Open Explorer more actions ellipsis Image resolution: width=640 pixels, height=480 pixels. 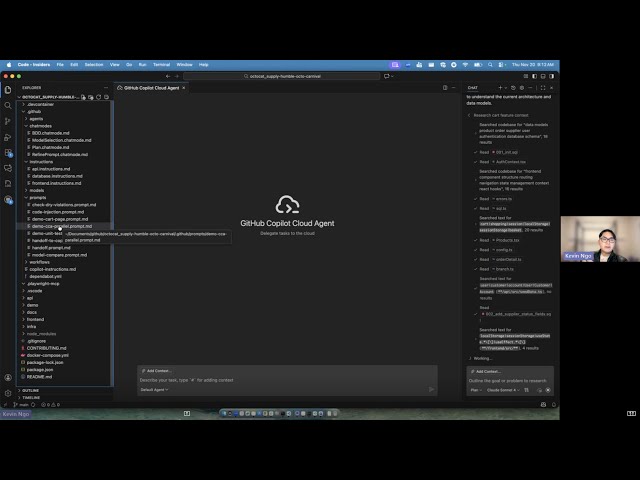click(x=106, y=88)
